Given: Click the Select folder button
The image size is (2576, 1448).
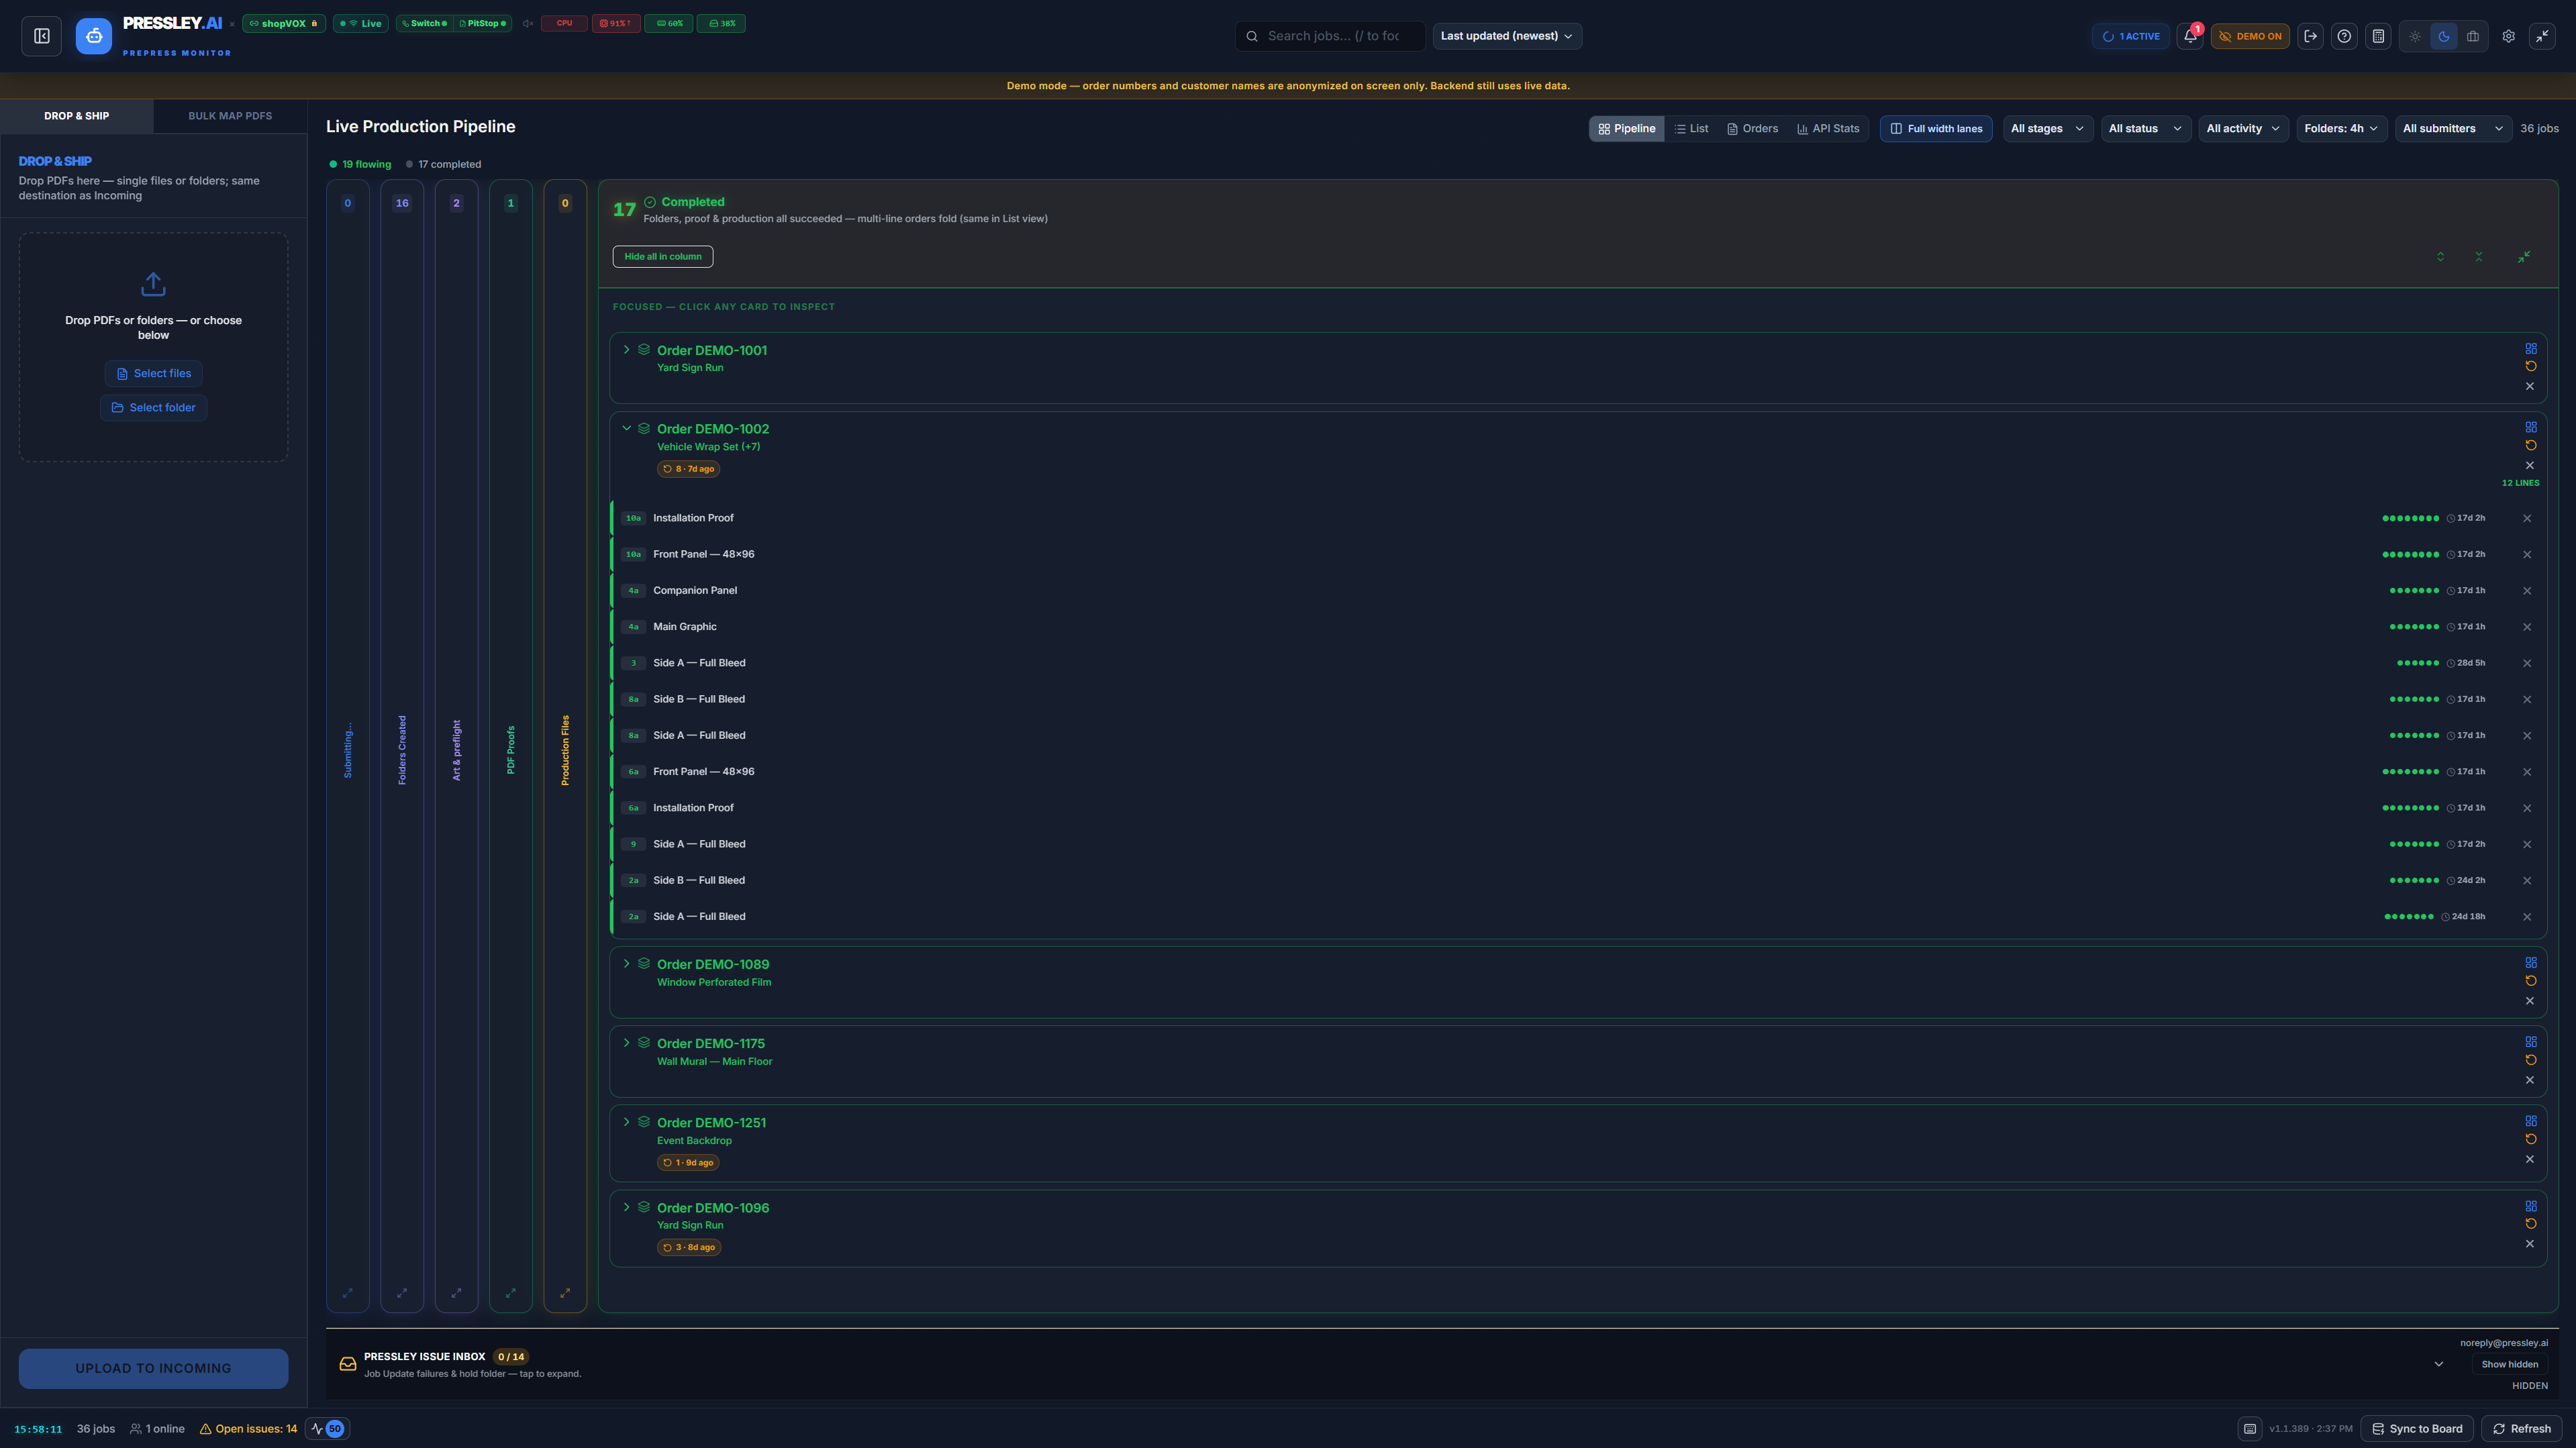Looking at the screenshot, I should (x=153, y=408).
